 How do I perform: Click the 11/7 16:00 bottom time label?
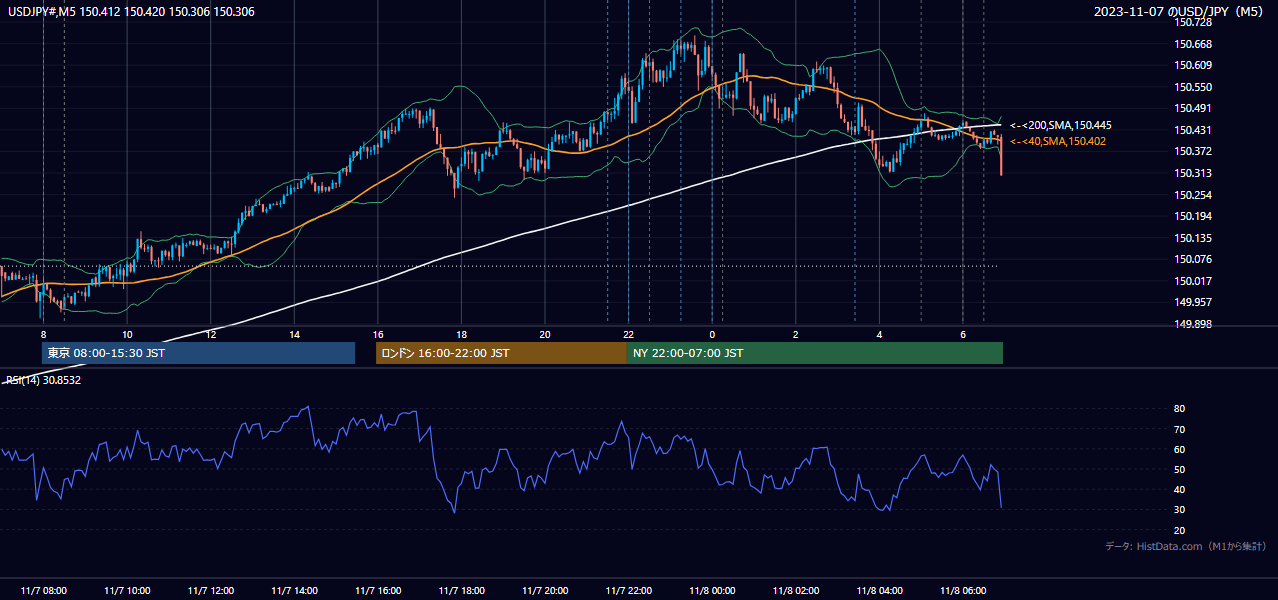point(377,591)
